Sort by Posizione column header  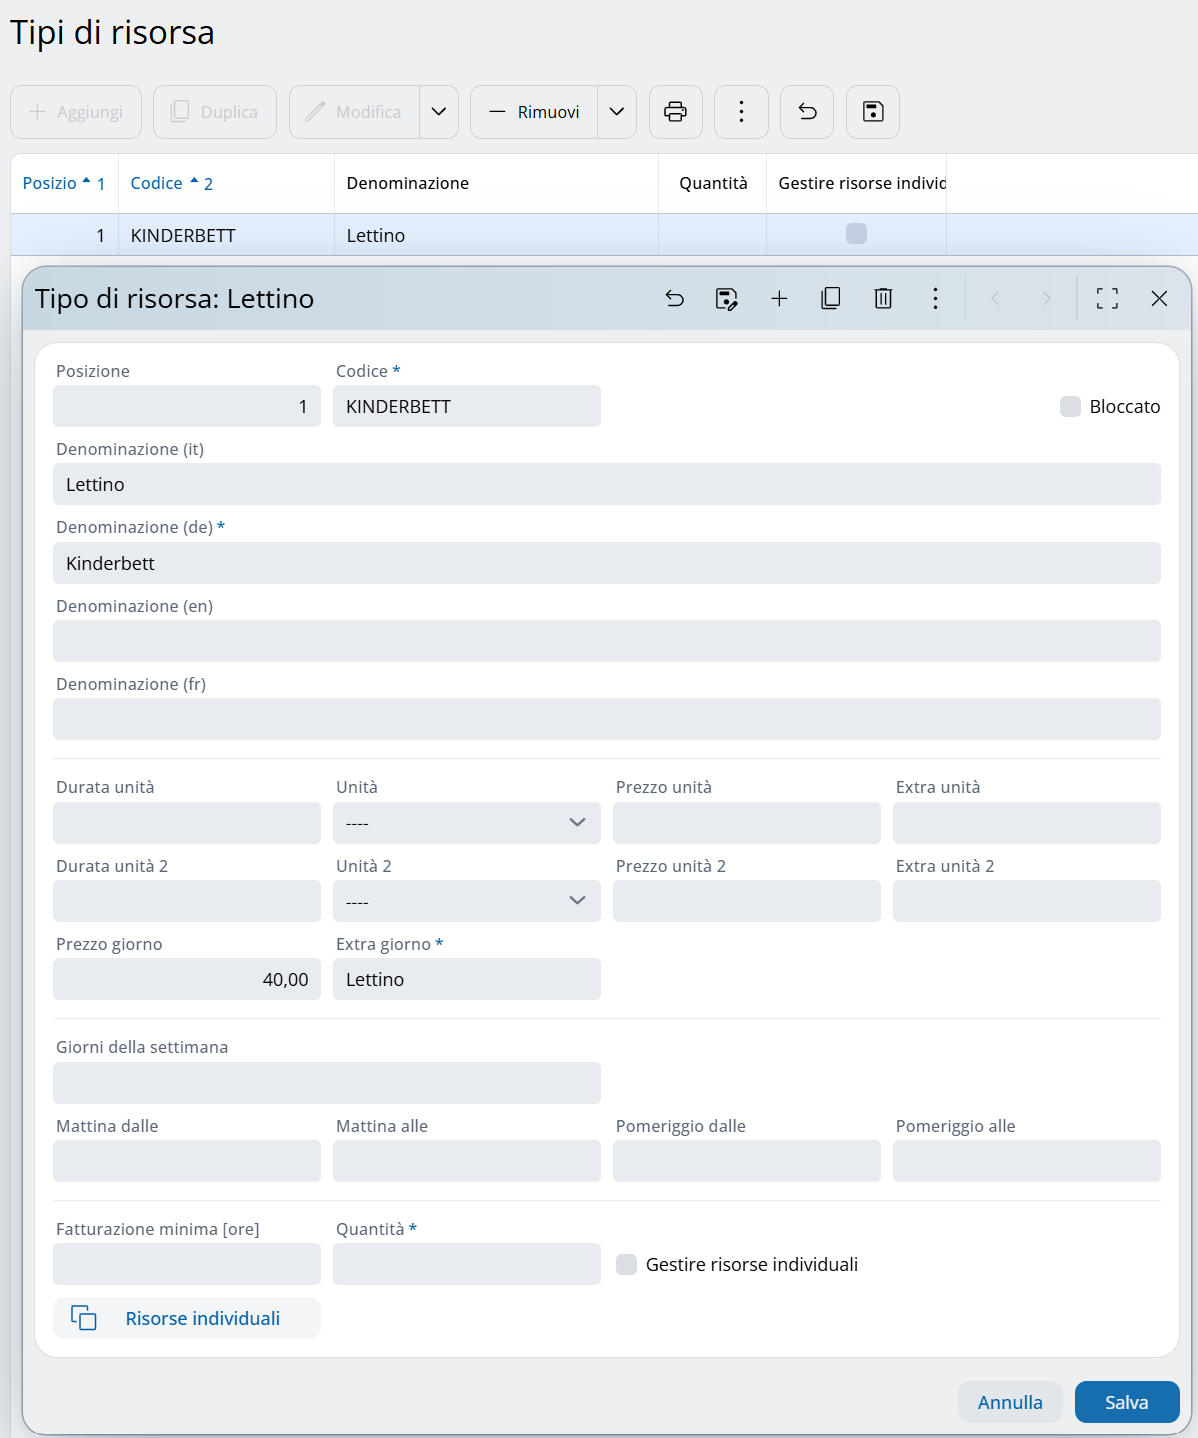(x=50, y=183)
